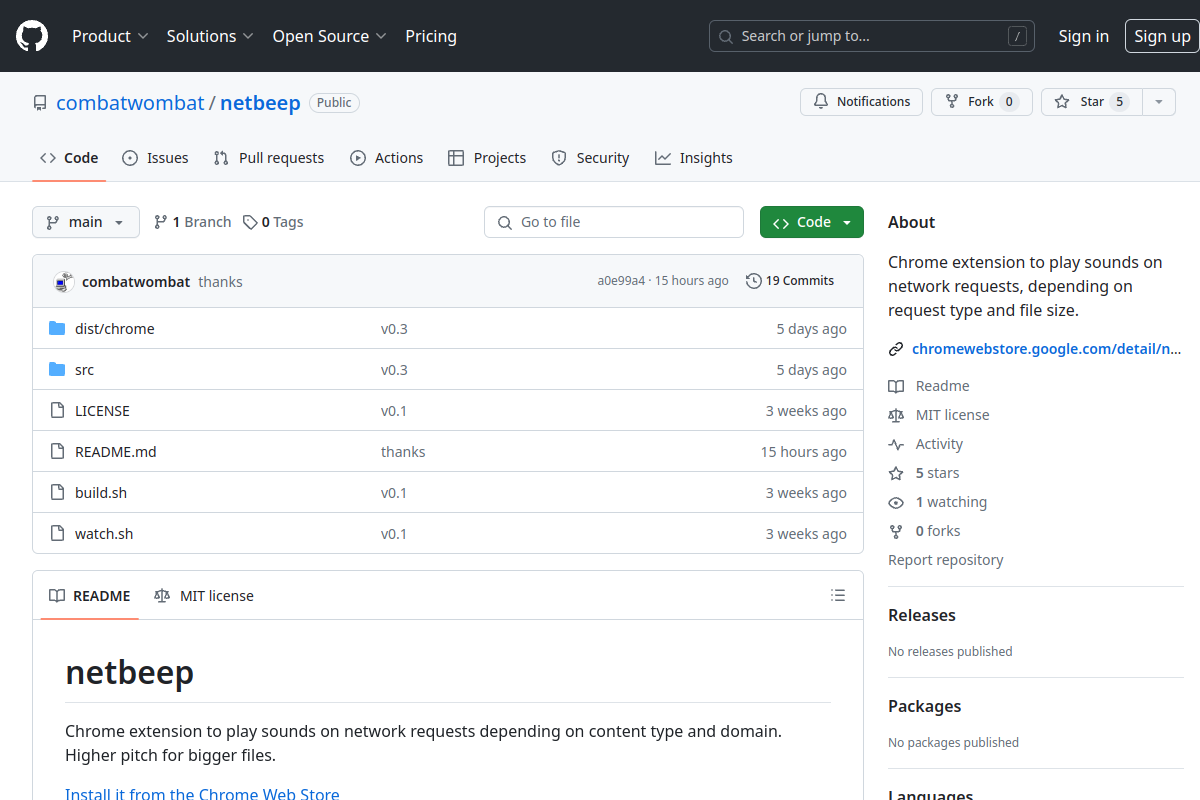Go to the Pricing page
Screen dimensions: 1200x800
431,36
